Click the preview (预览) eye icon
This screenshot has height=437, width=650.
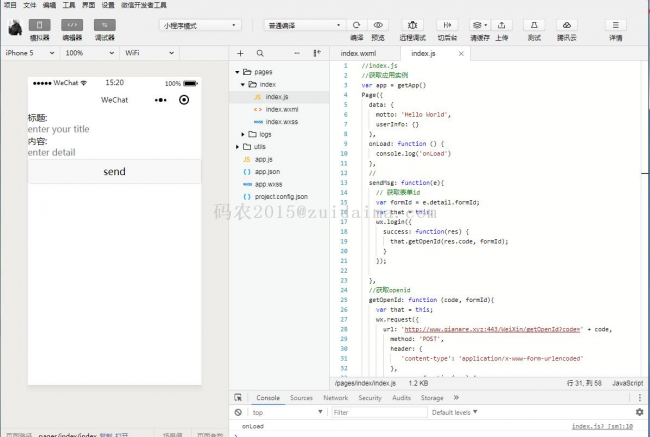pos(378,24)
